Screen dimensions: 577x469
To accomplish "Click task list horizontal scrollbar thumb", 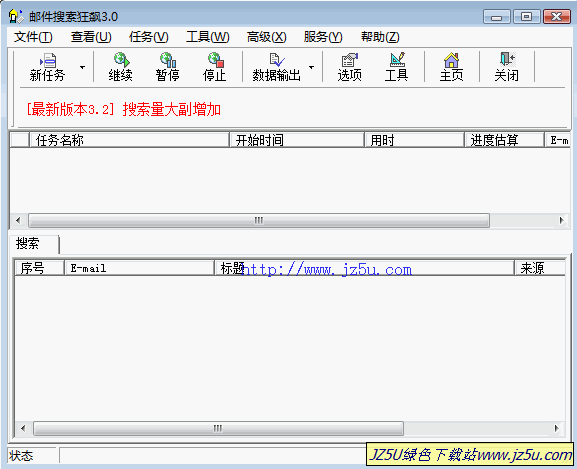I will 259,220.
